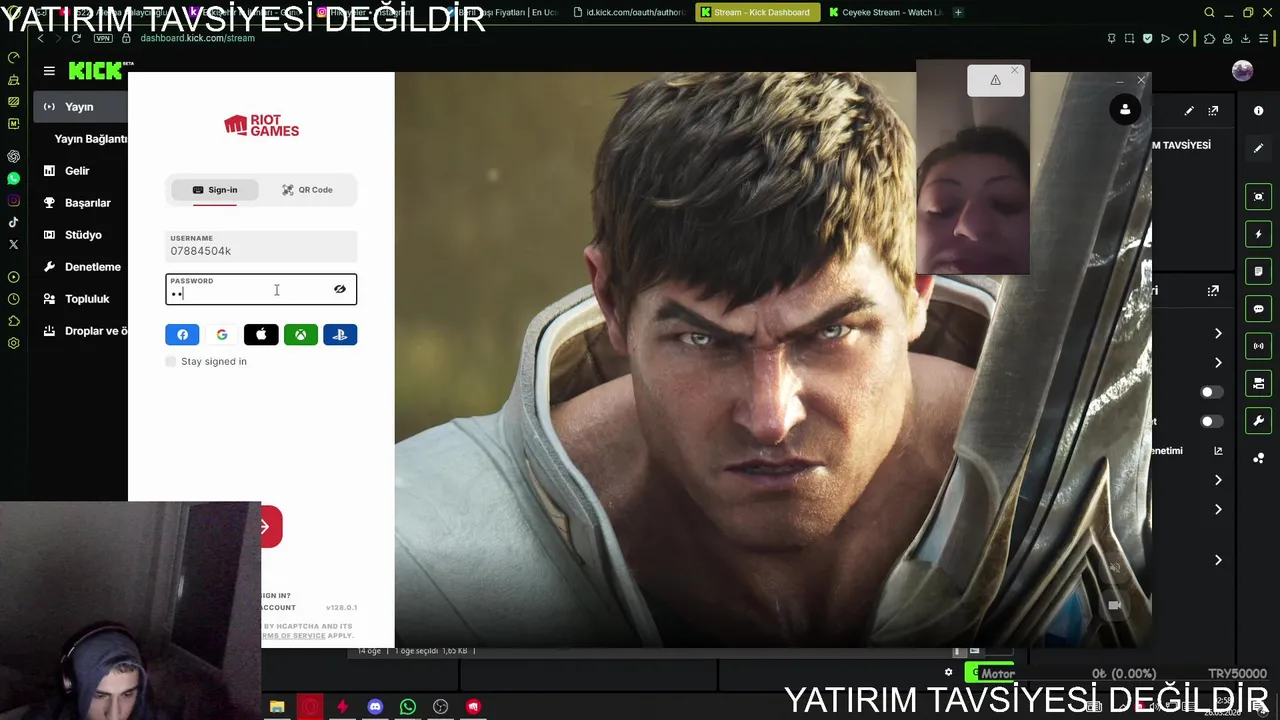Click the dashboard.kick.com/stream address bar
Screen dimensions: 1280x720
197,38
